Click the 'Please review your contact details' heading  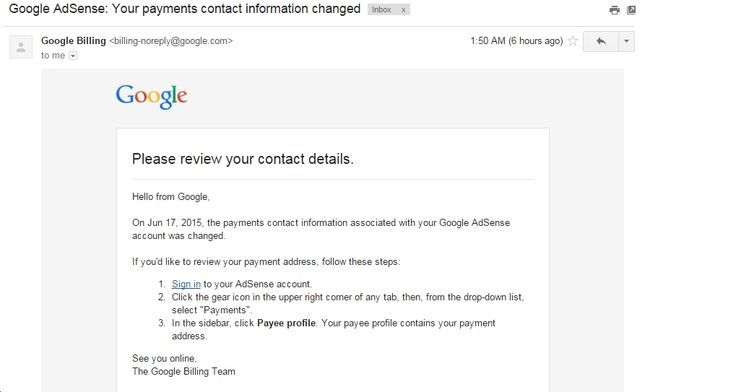point(243,159)
